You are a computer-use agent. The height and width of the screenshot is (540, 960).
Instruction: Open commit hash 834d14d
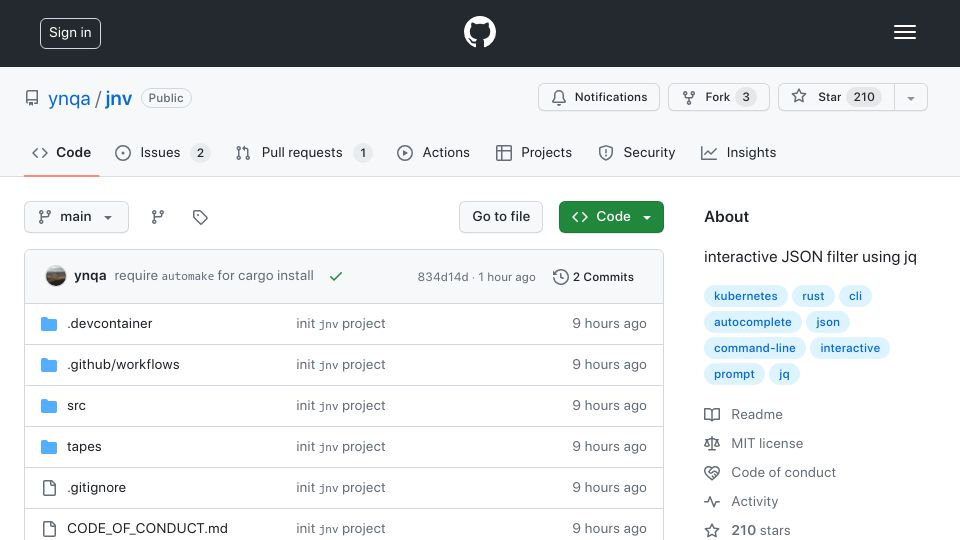443,277
